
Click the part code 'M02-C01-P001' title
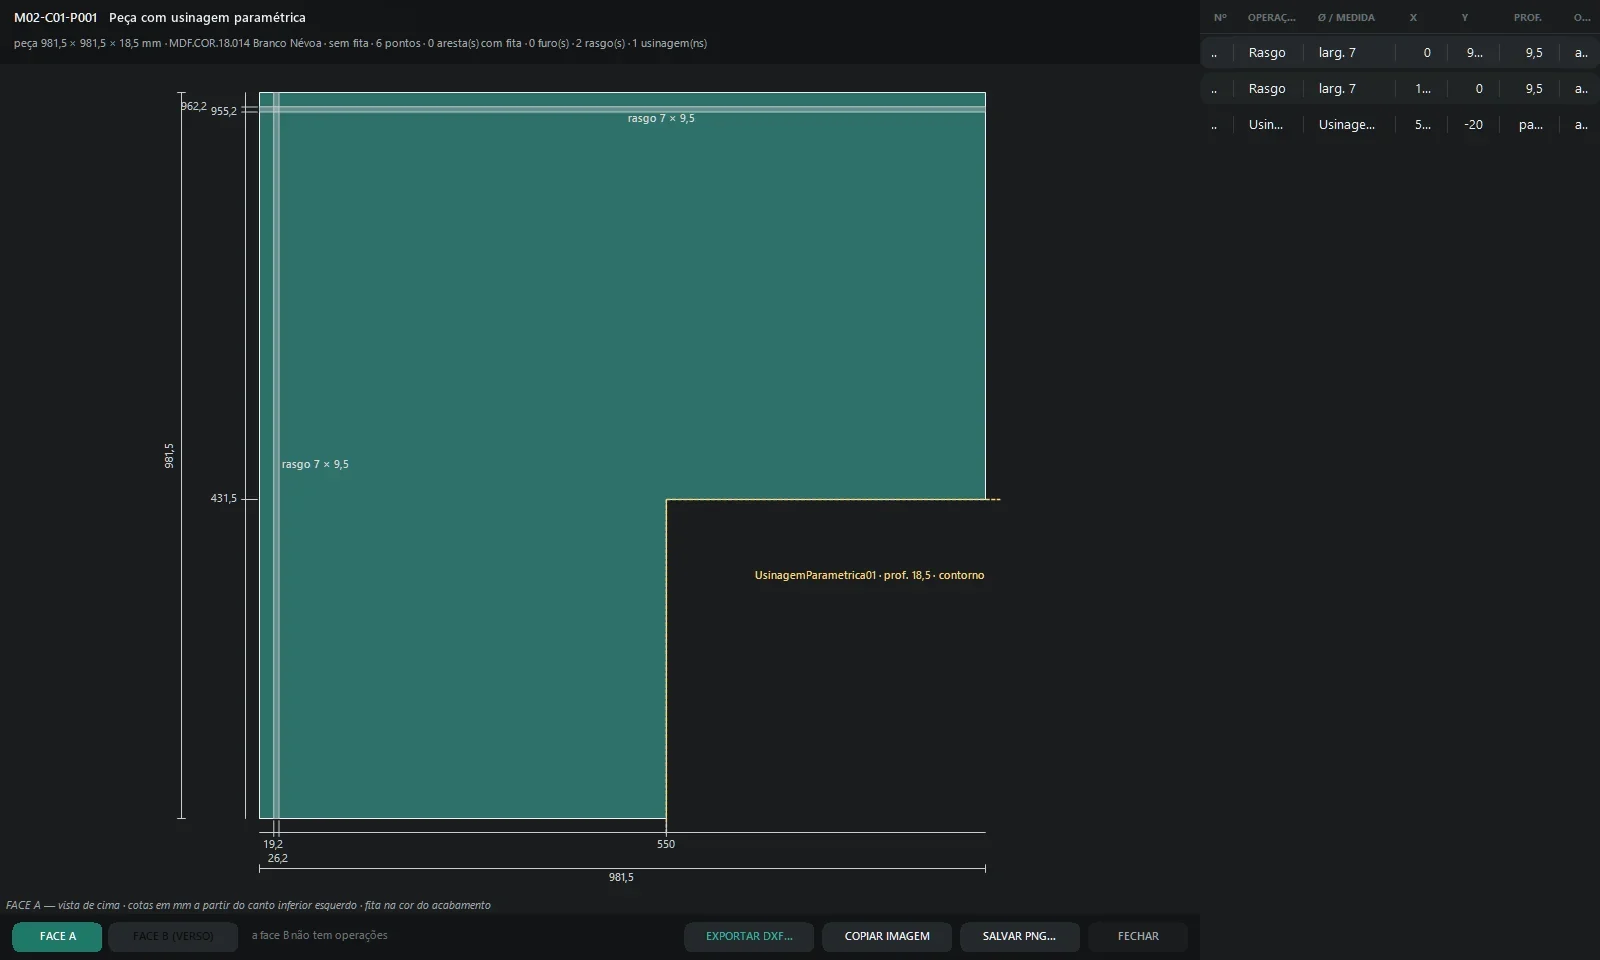point(55,18)
